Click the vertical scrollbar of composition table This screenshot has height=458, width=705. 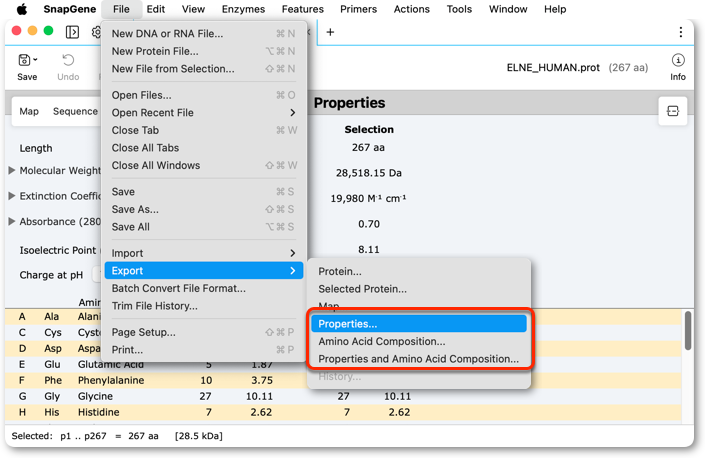tap(687, 330)
